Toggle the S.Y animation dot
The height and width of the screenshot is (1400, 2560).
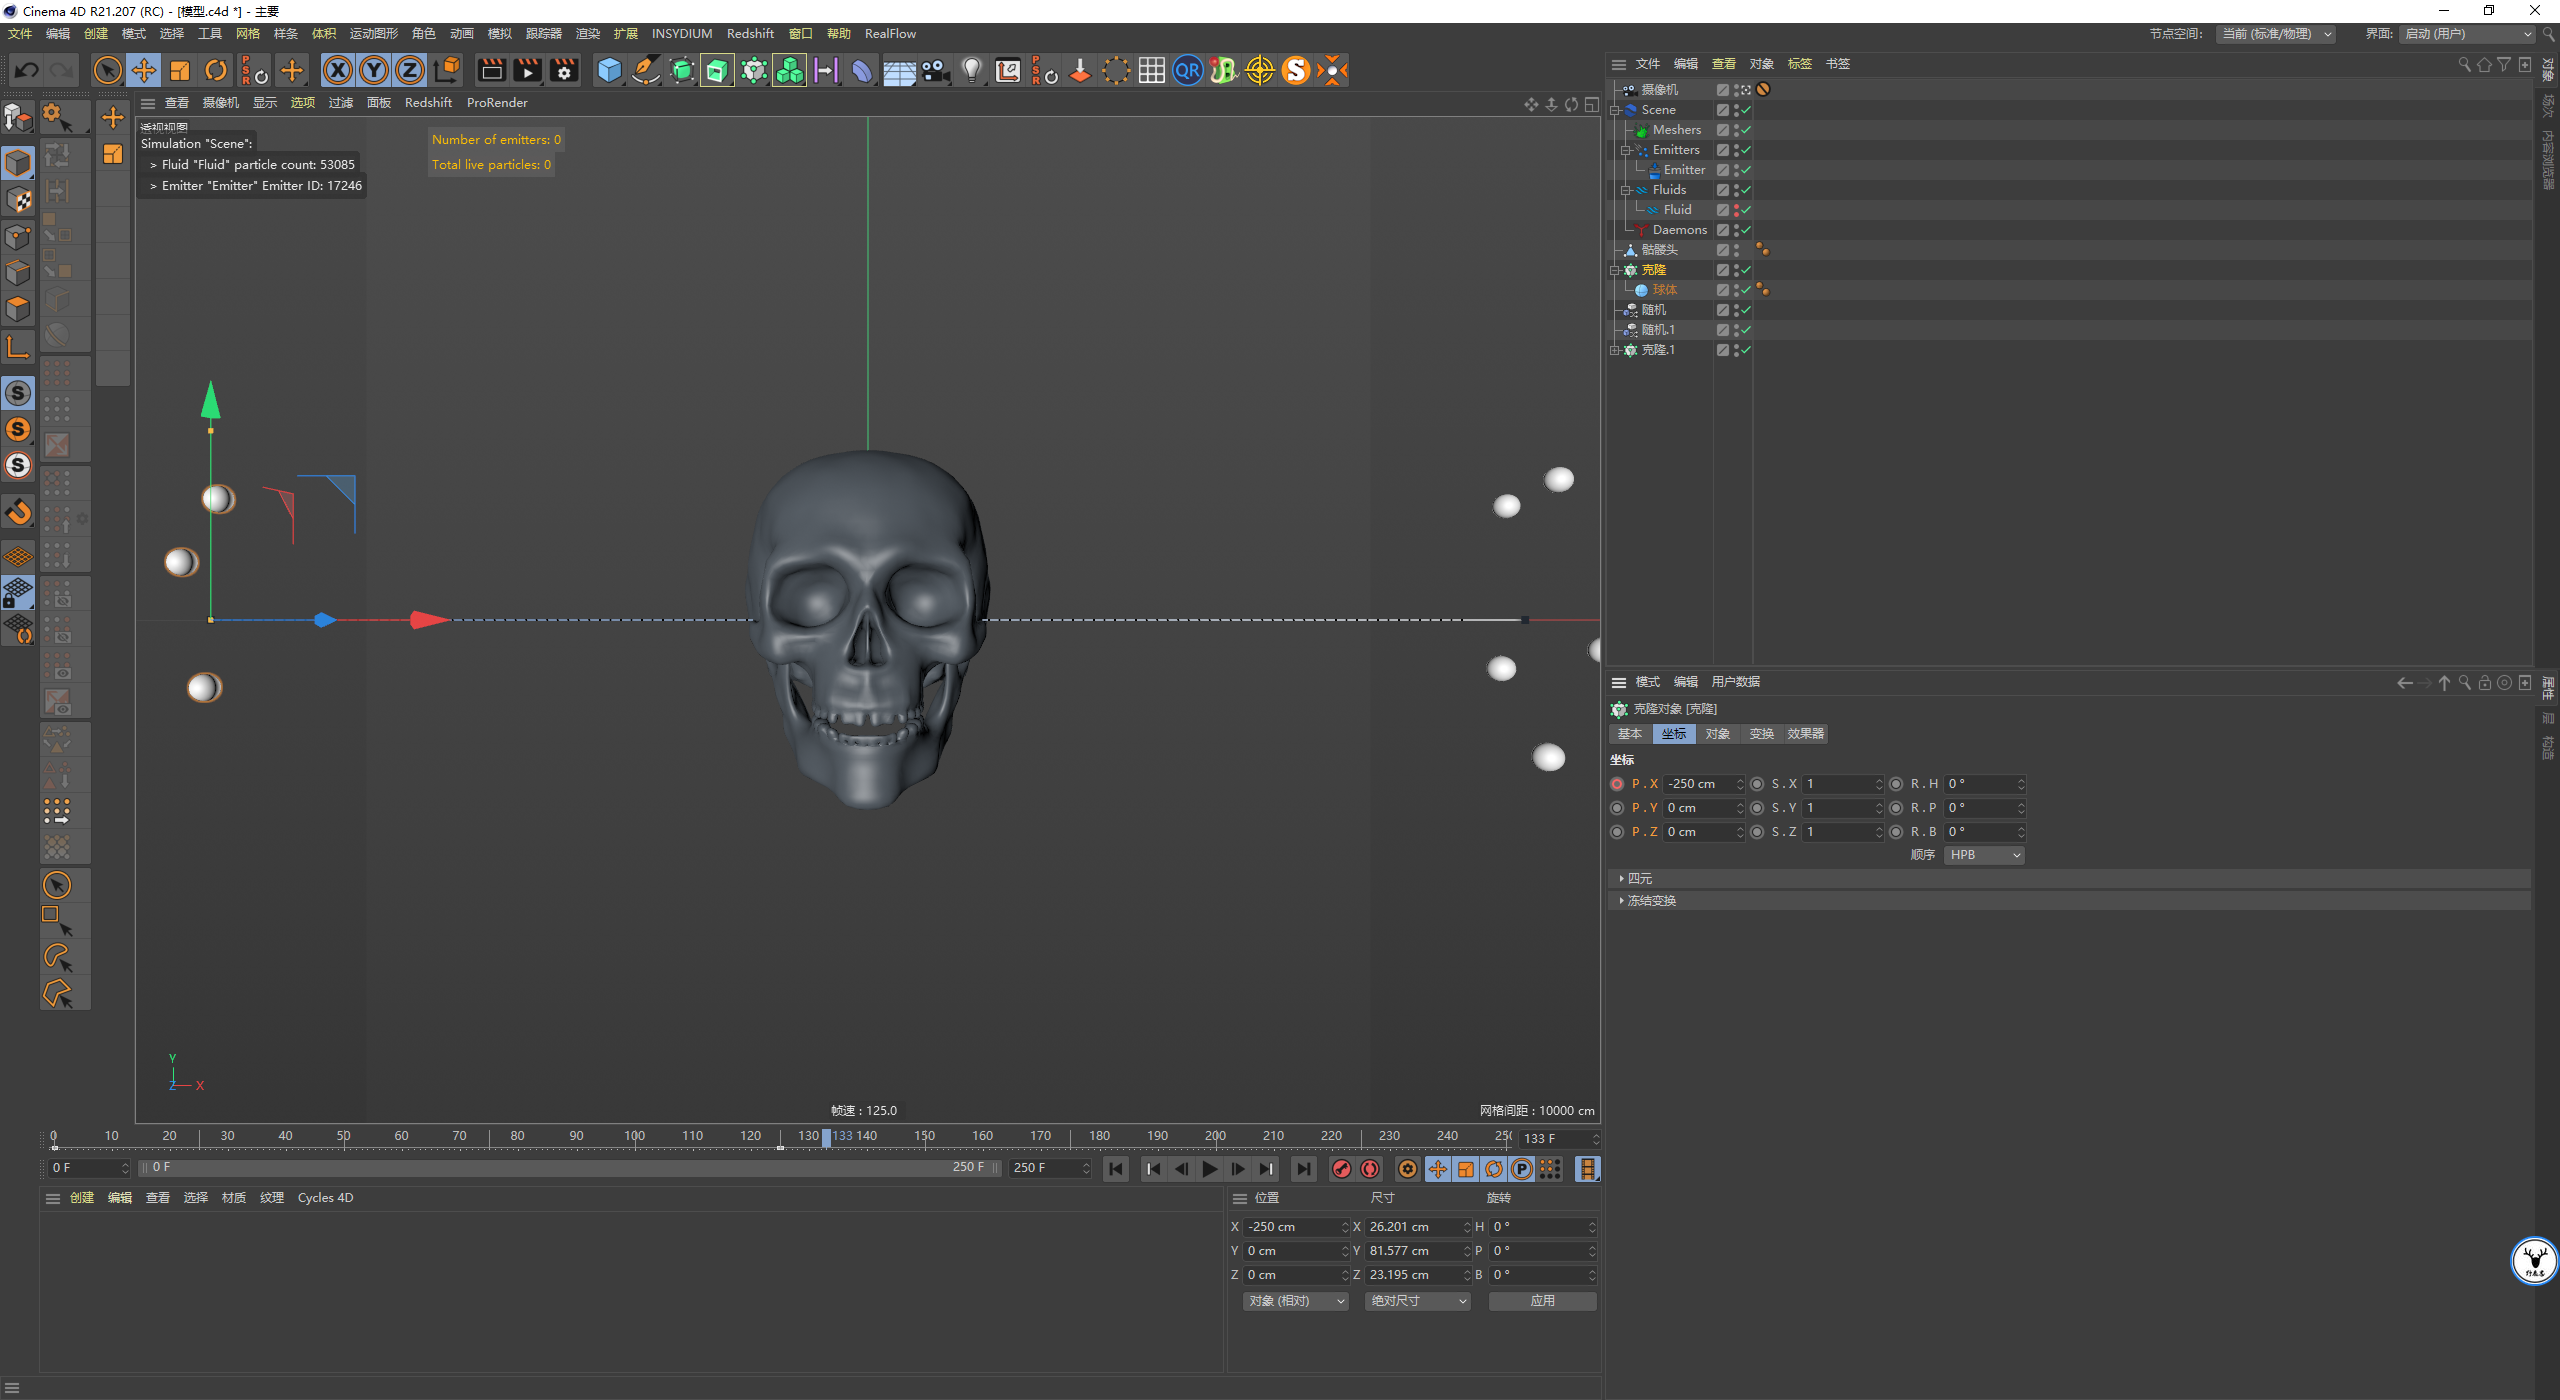1757,808
